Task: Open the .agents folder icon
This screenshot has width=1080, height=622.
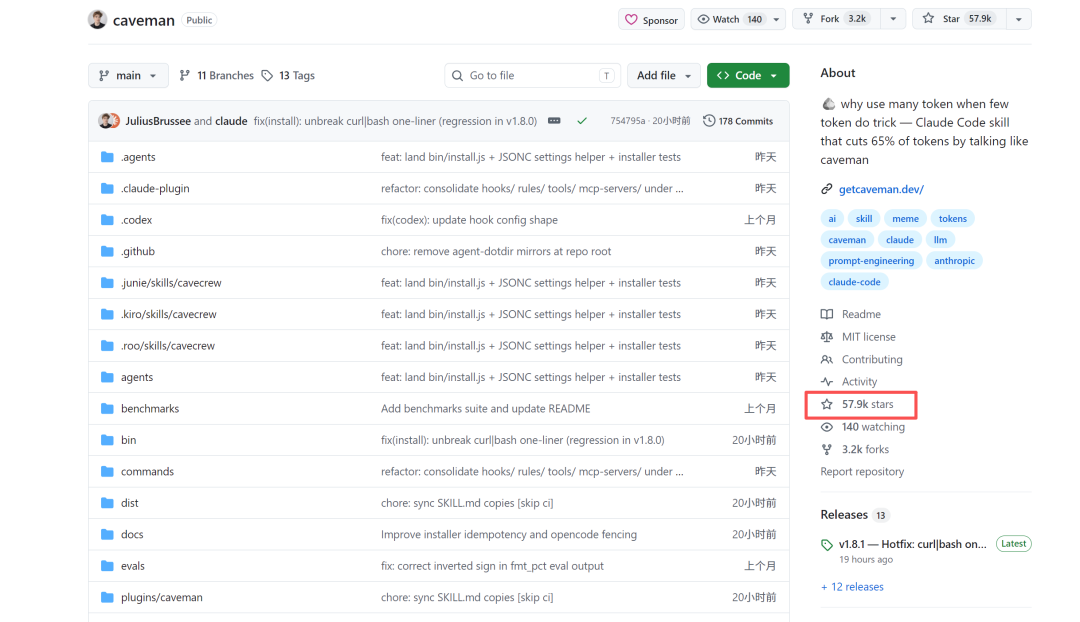Action: point(107,157)
